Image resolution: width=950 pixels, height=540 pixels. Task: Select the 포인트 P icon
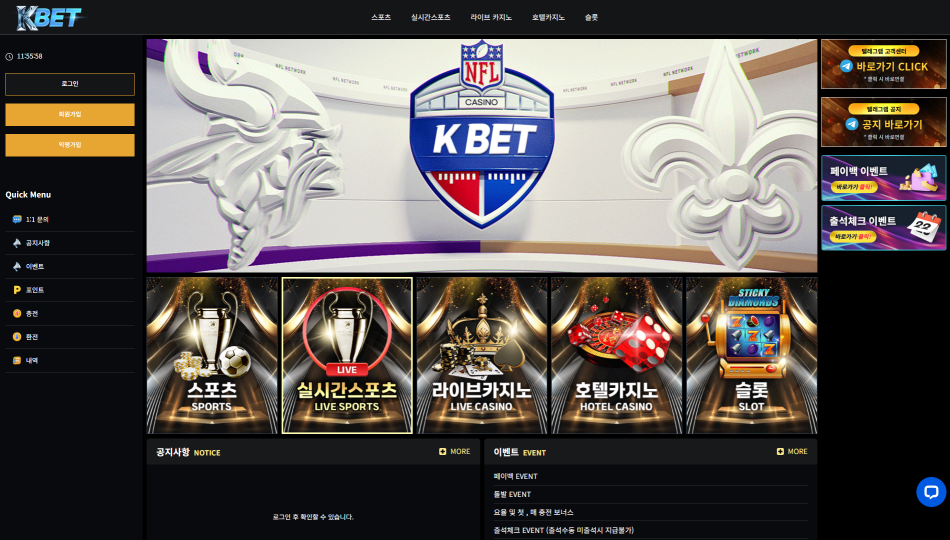pyautogui.click(x=17, y=290)
